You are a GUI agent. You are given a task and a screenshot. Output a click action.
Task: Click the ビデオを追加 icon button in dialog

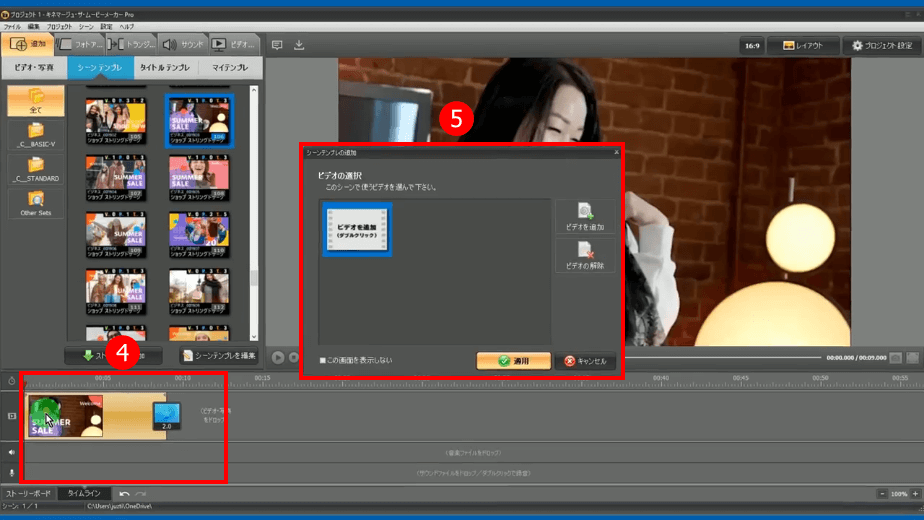click(x=585, y=218)
